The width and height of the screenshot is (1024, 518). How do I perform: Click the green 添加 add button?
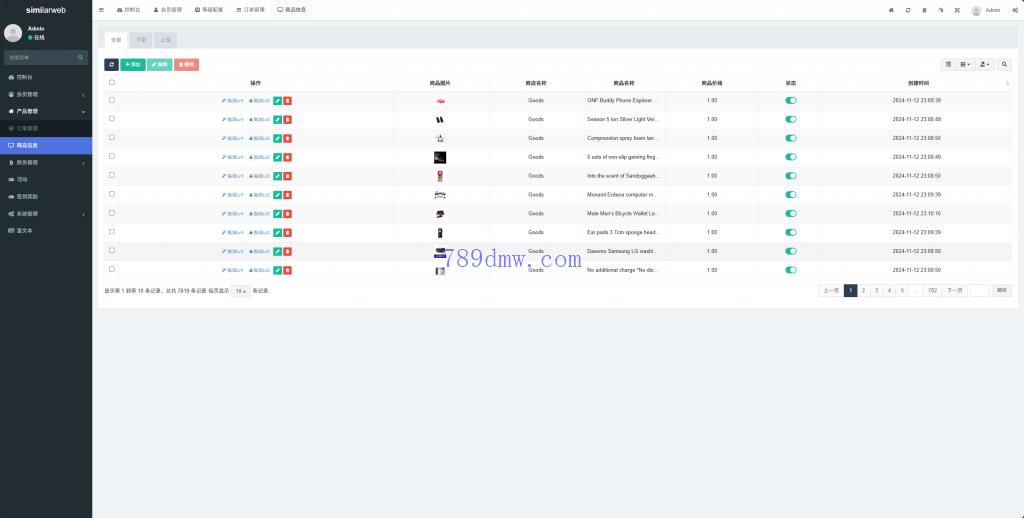click(132, 64)
